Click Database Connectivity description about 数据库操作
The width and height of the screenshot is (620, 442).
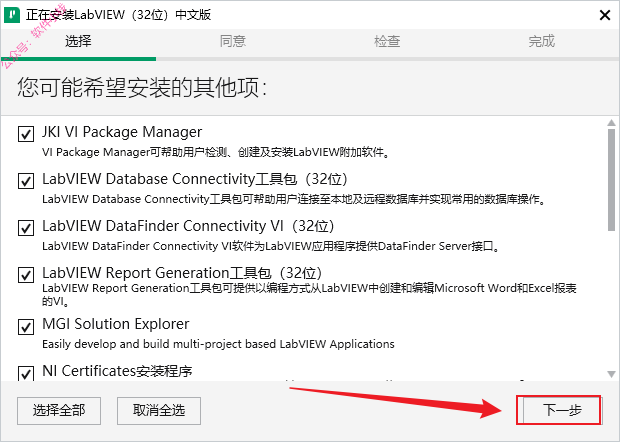tap(295, 199)
